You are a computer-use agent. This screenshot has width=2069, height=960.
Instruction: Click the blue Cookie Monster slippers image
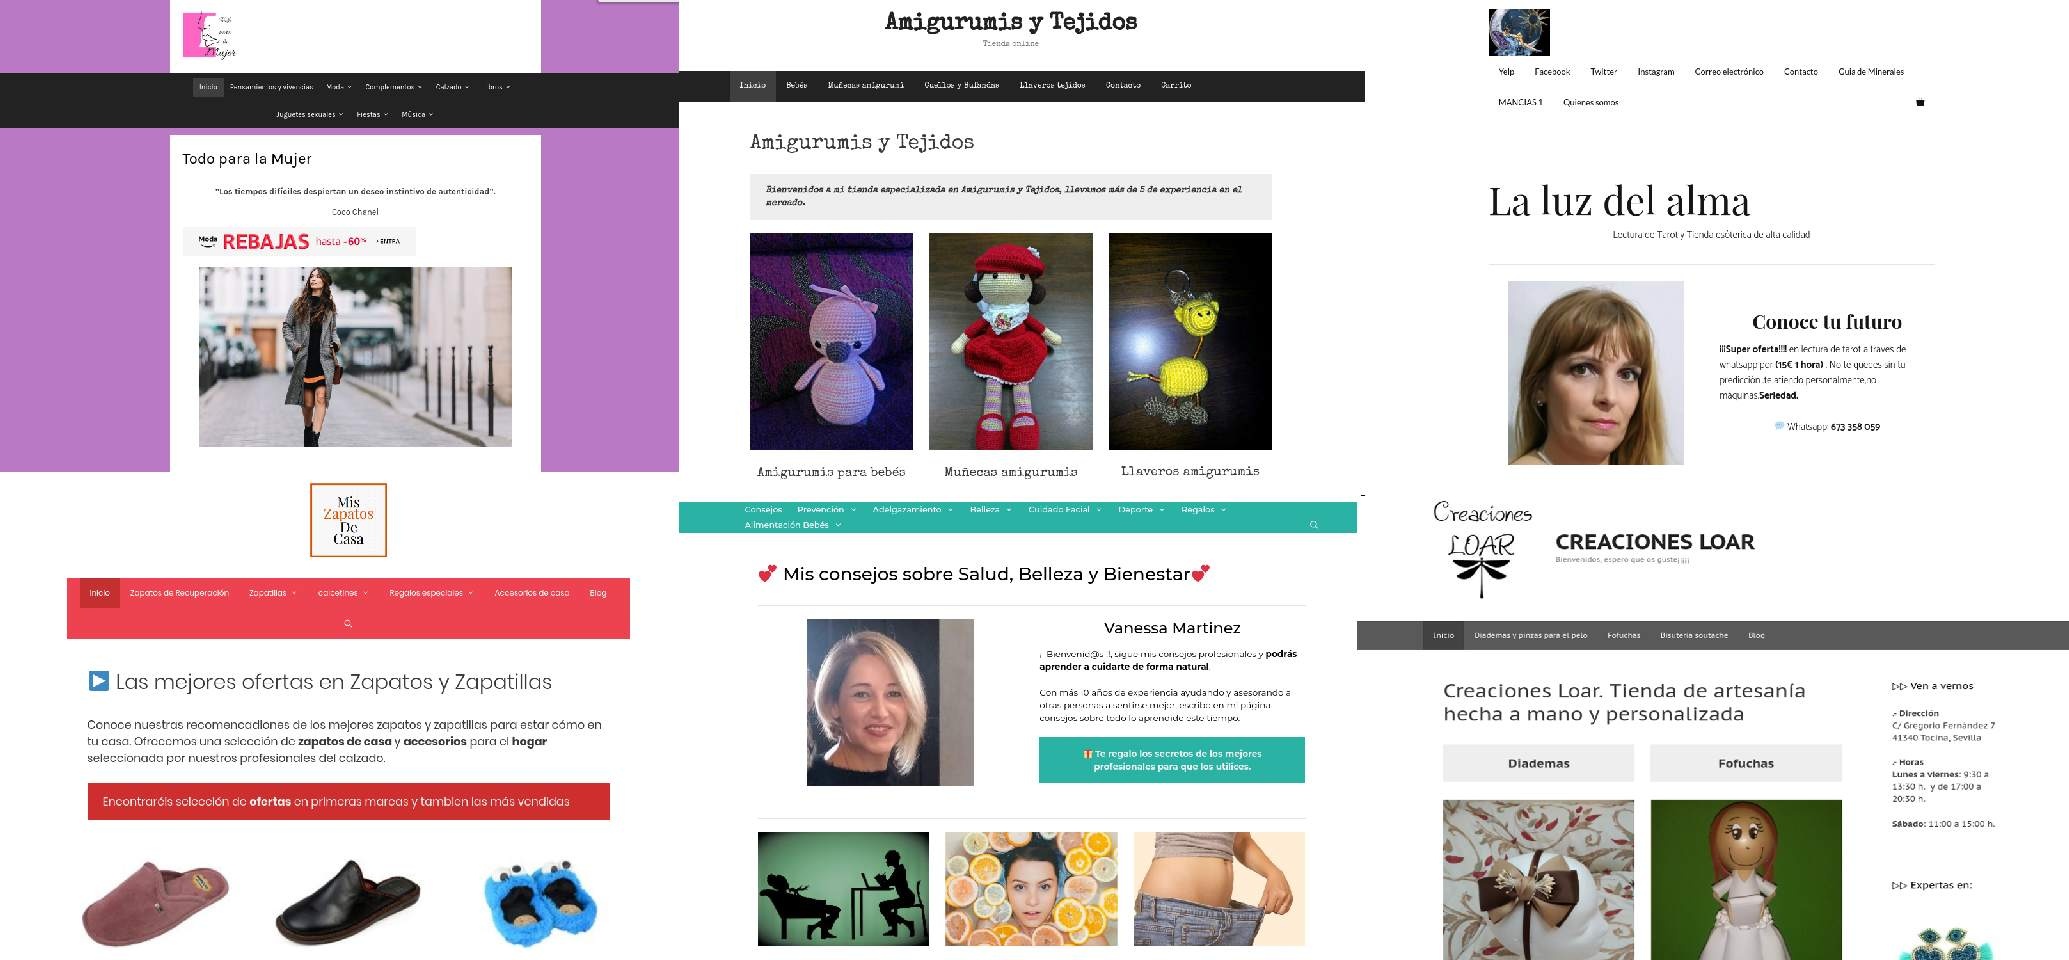point(540,898)
